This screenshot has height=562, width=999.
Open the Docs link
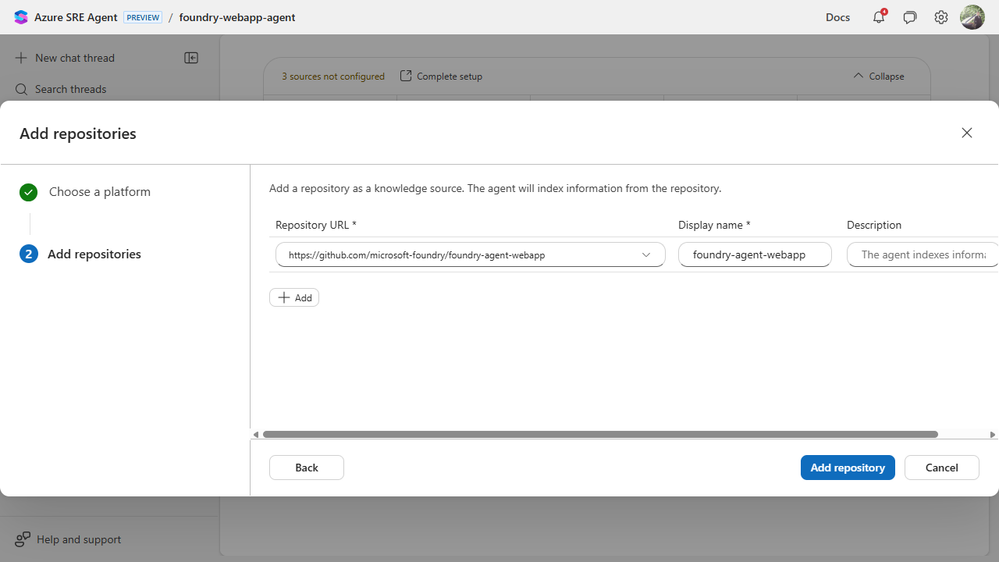(x=838, y=17)
